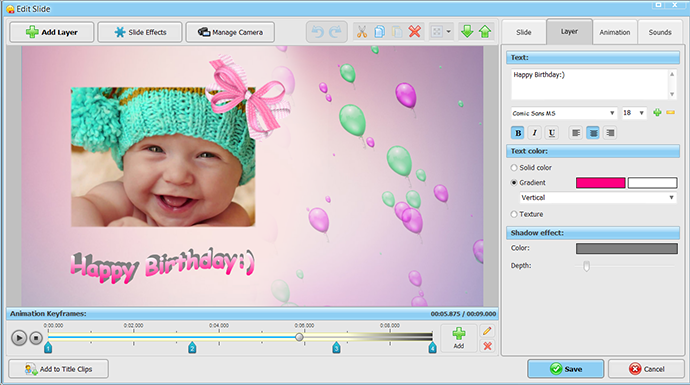Click the Undo arrow icon
Screen dimensions: 690x385
pyautogui.click(x=317, y=32)
